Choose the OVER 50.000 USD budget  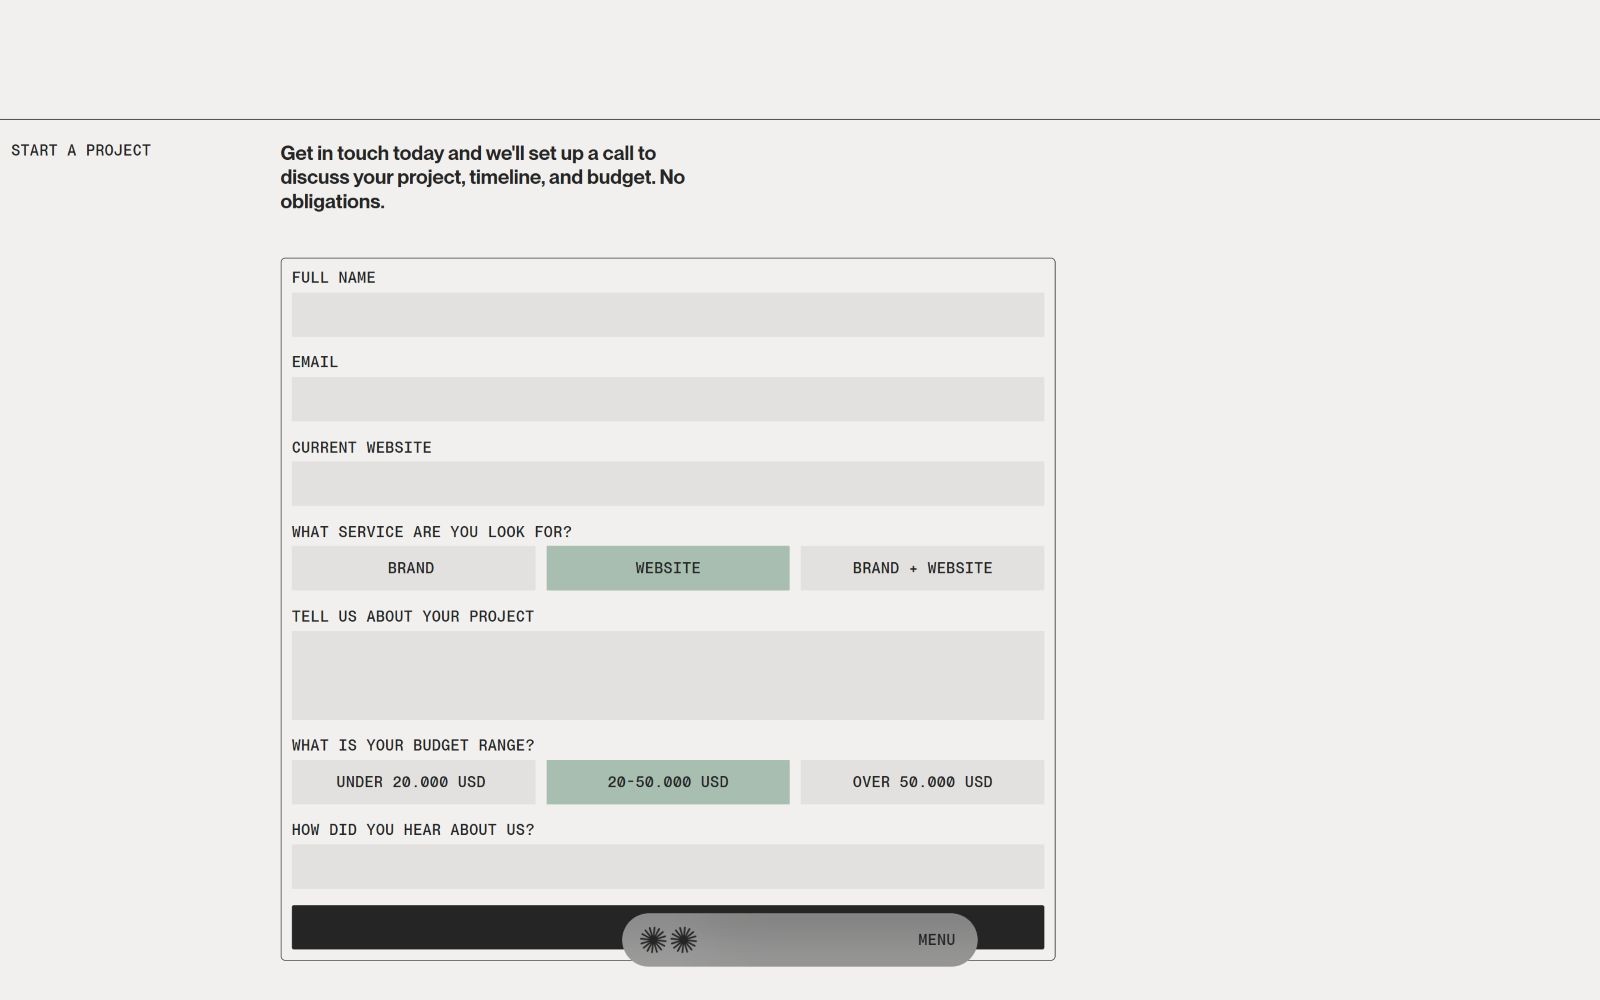pyautogui.click(x=922, y=782)
